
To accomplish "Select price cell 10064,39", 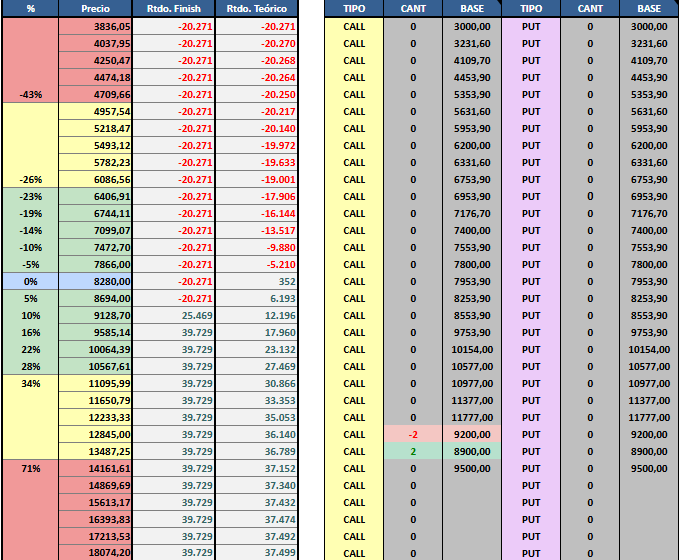I will [95, 350].
